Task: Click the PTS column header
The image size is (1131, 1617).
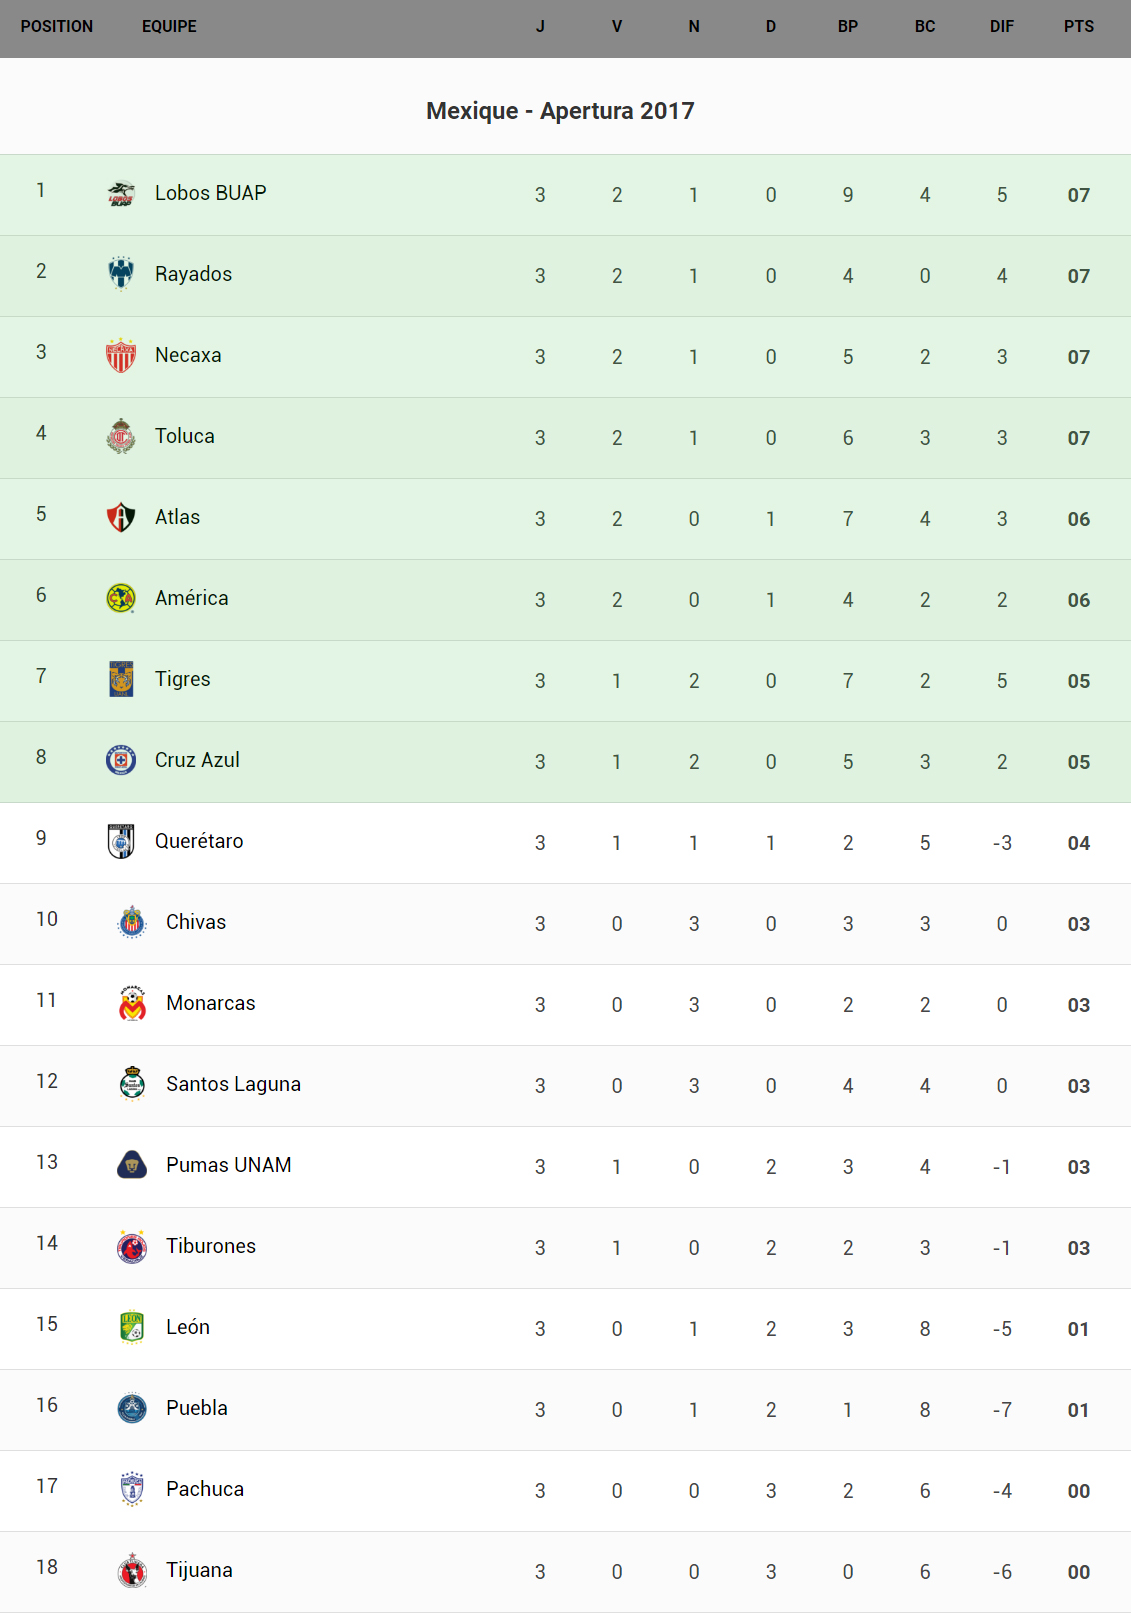Action: (1078, 27)
